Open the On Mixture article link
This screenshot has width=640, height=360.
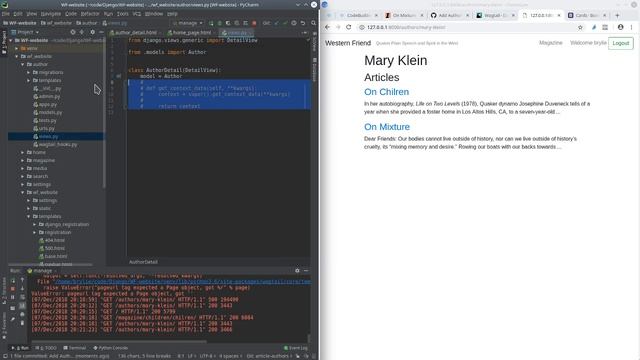pyautogui.click(x=387, y=127)
